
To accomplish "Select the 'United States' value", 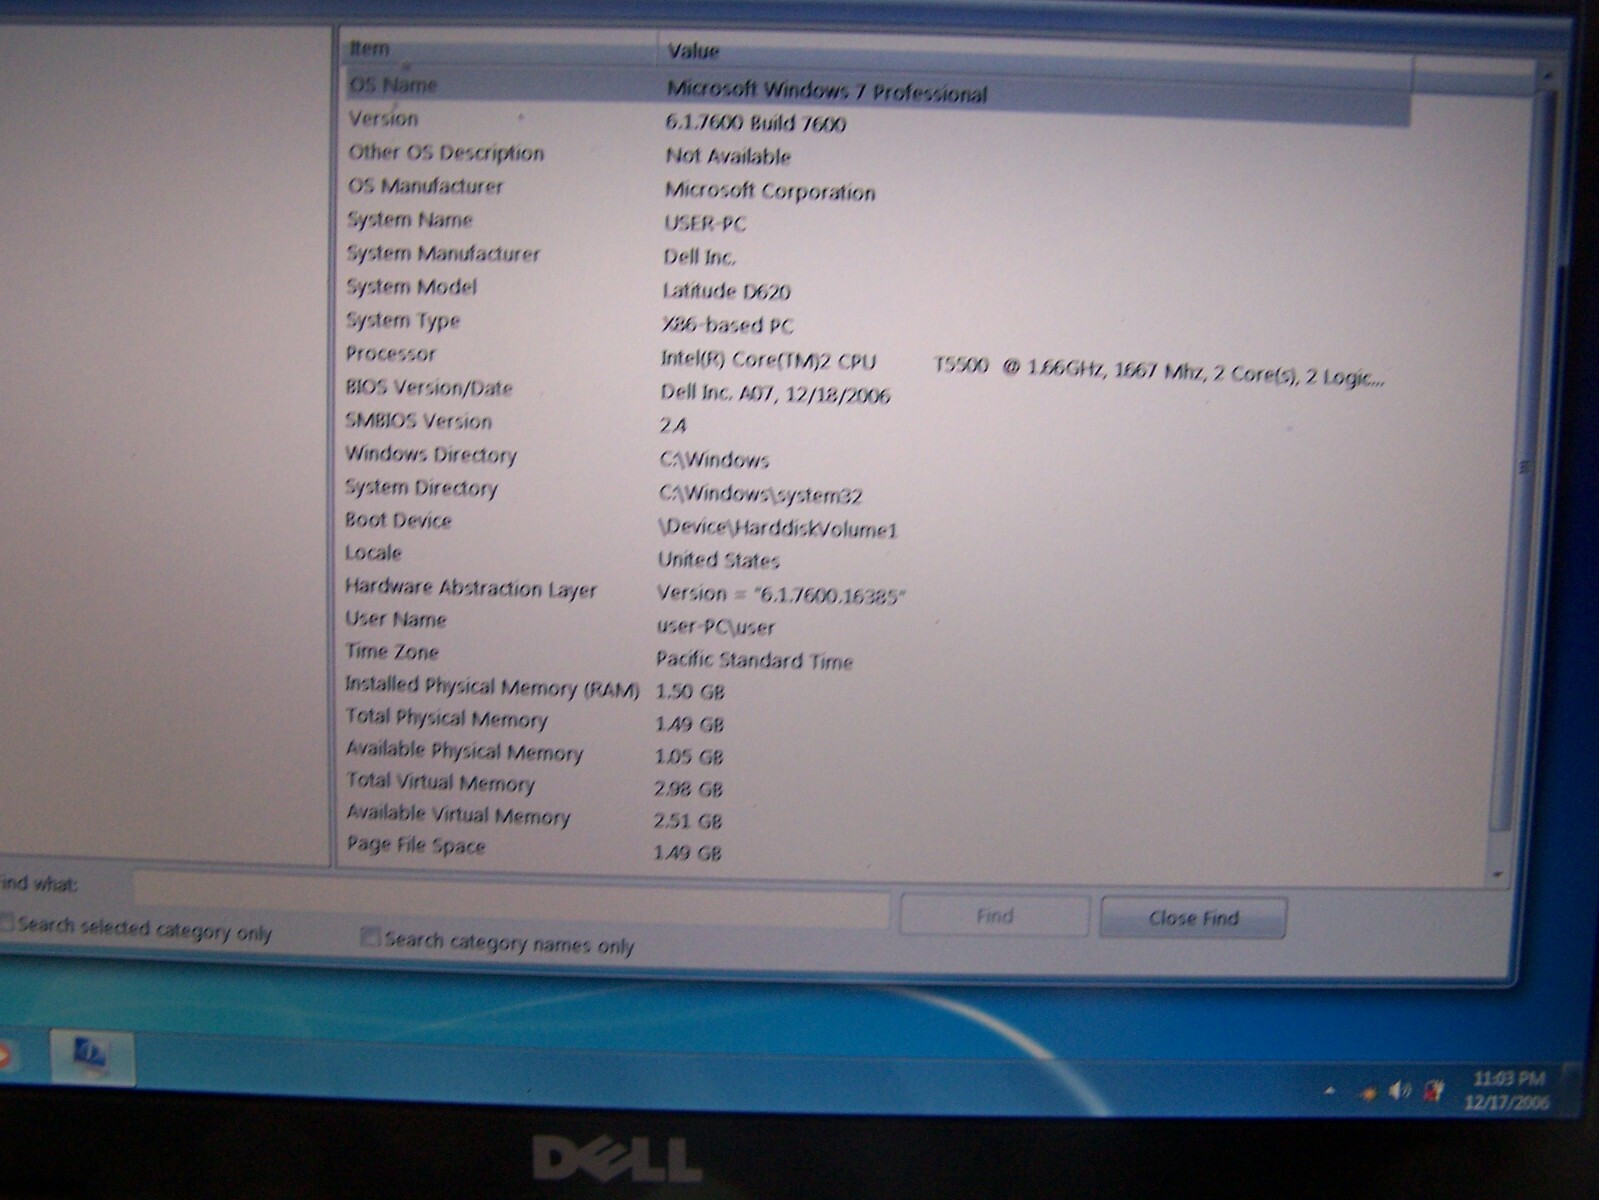I will (x=718, y=560).
